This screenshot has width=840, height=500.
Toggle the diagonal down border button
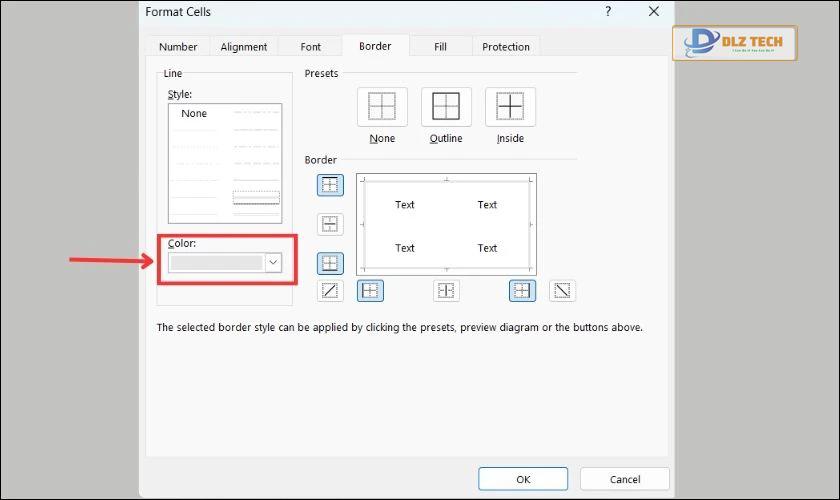coord(562,290)
